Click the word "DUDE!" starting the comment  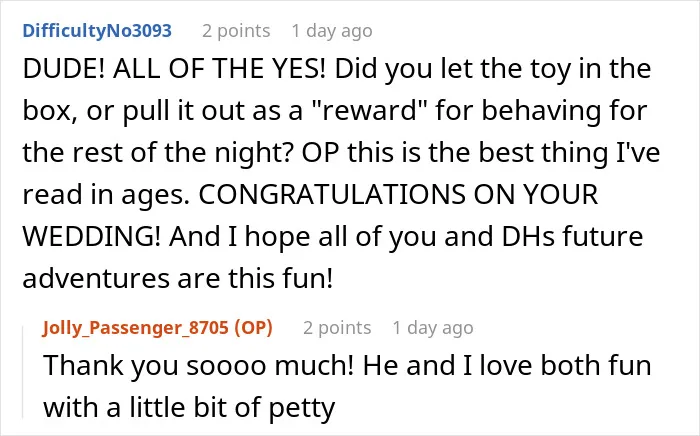(x=63, y=69)
